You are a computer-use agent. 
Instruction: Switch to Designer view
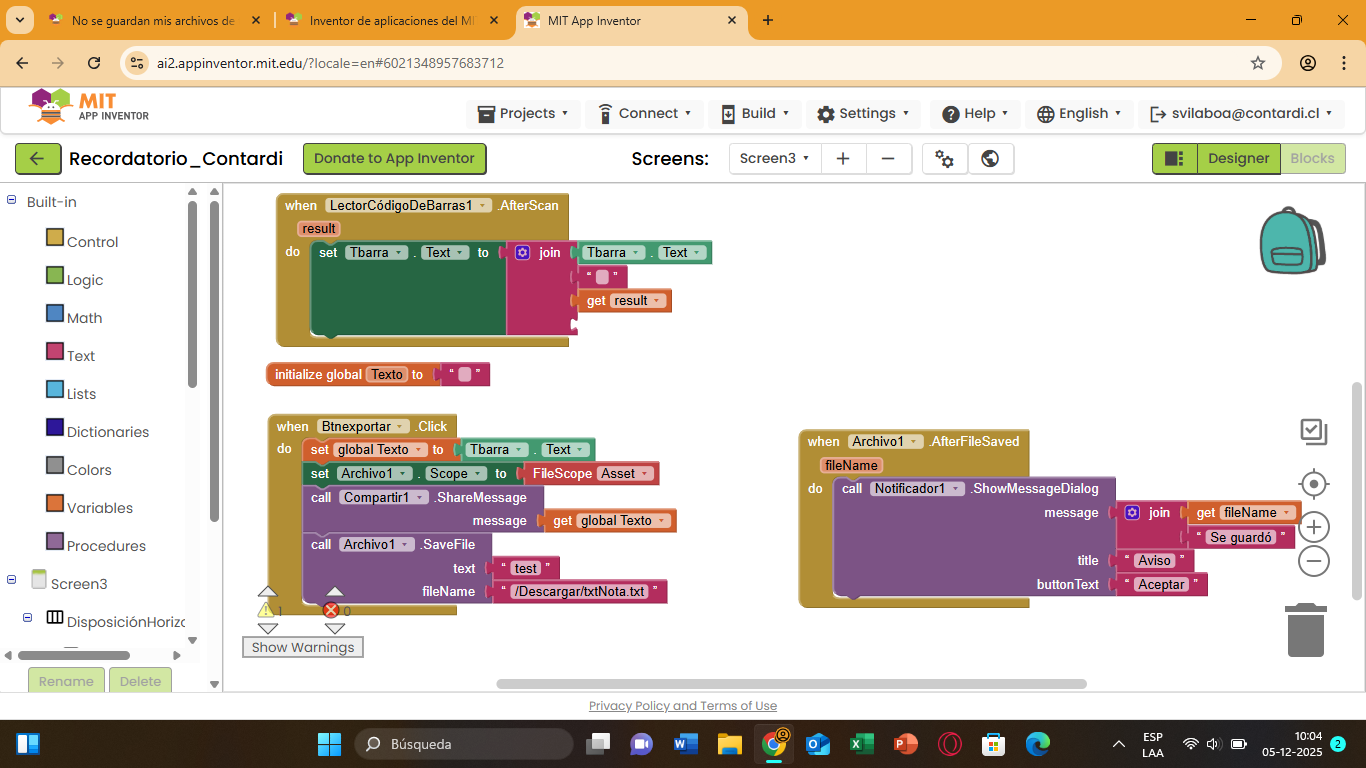click(x=1238, y=159)
